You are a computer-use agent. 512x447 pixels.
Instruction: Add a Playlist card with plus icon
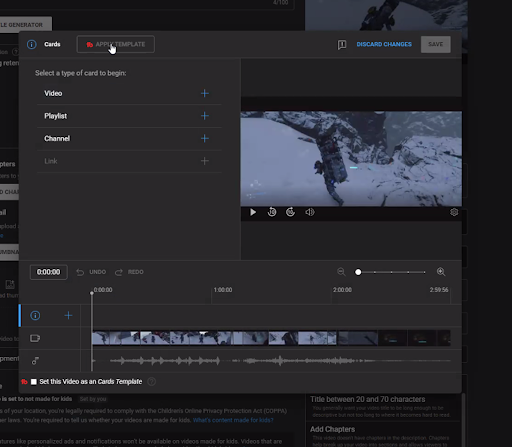[x=205, y=116]
